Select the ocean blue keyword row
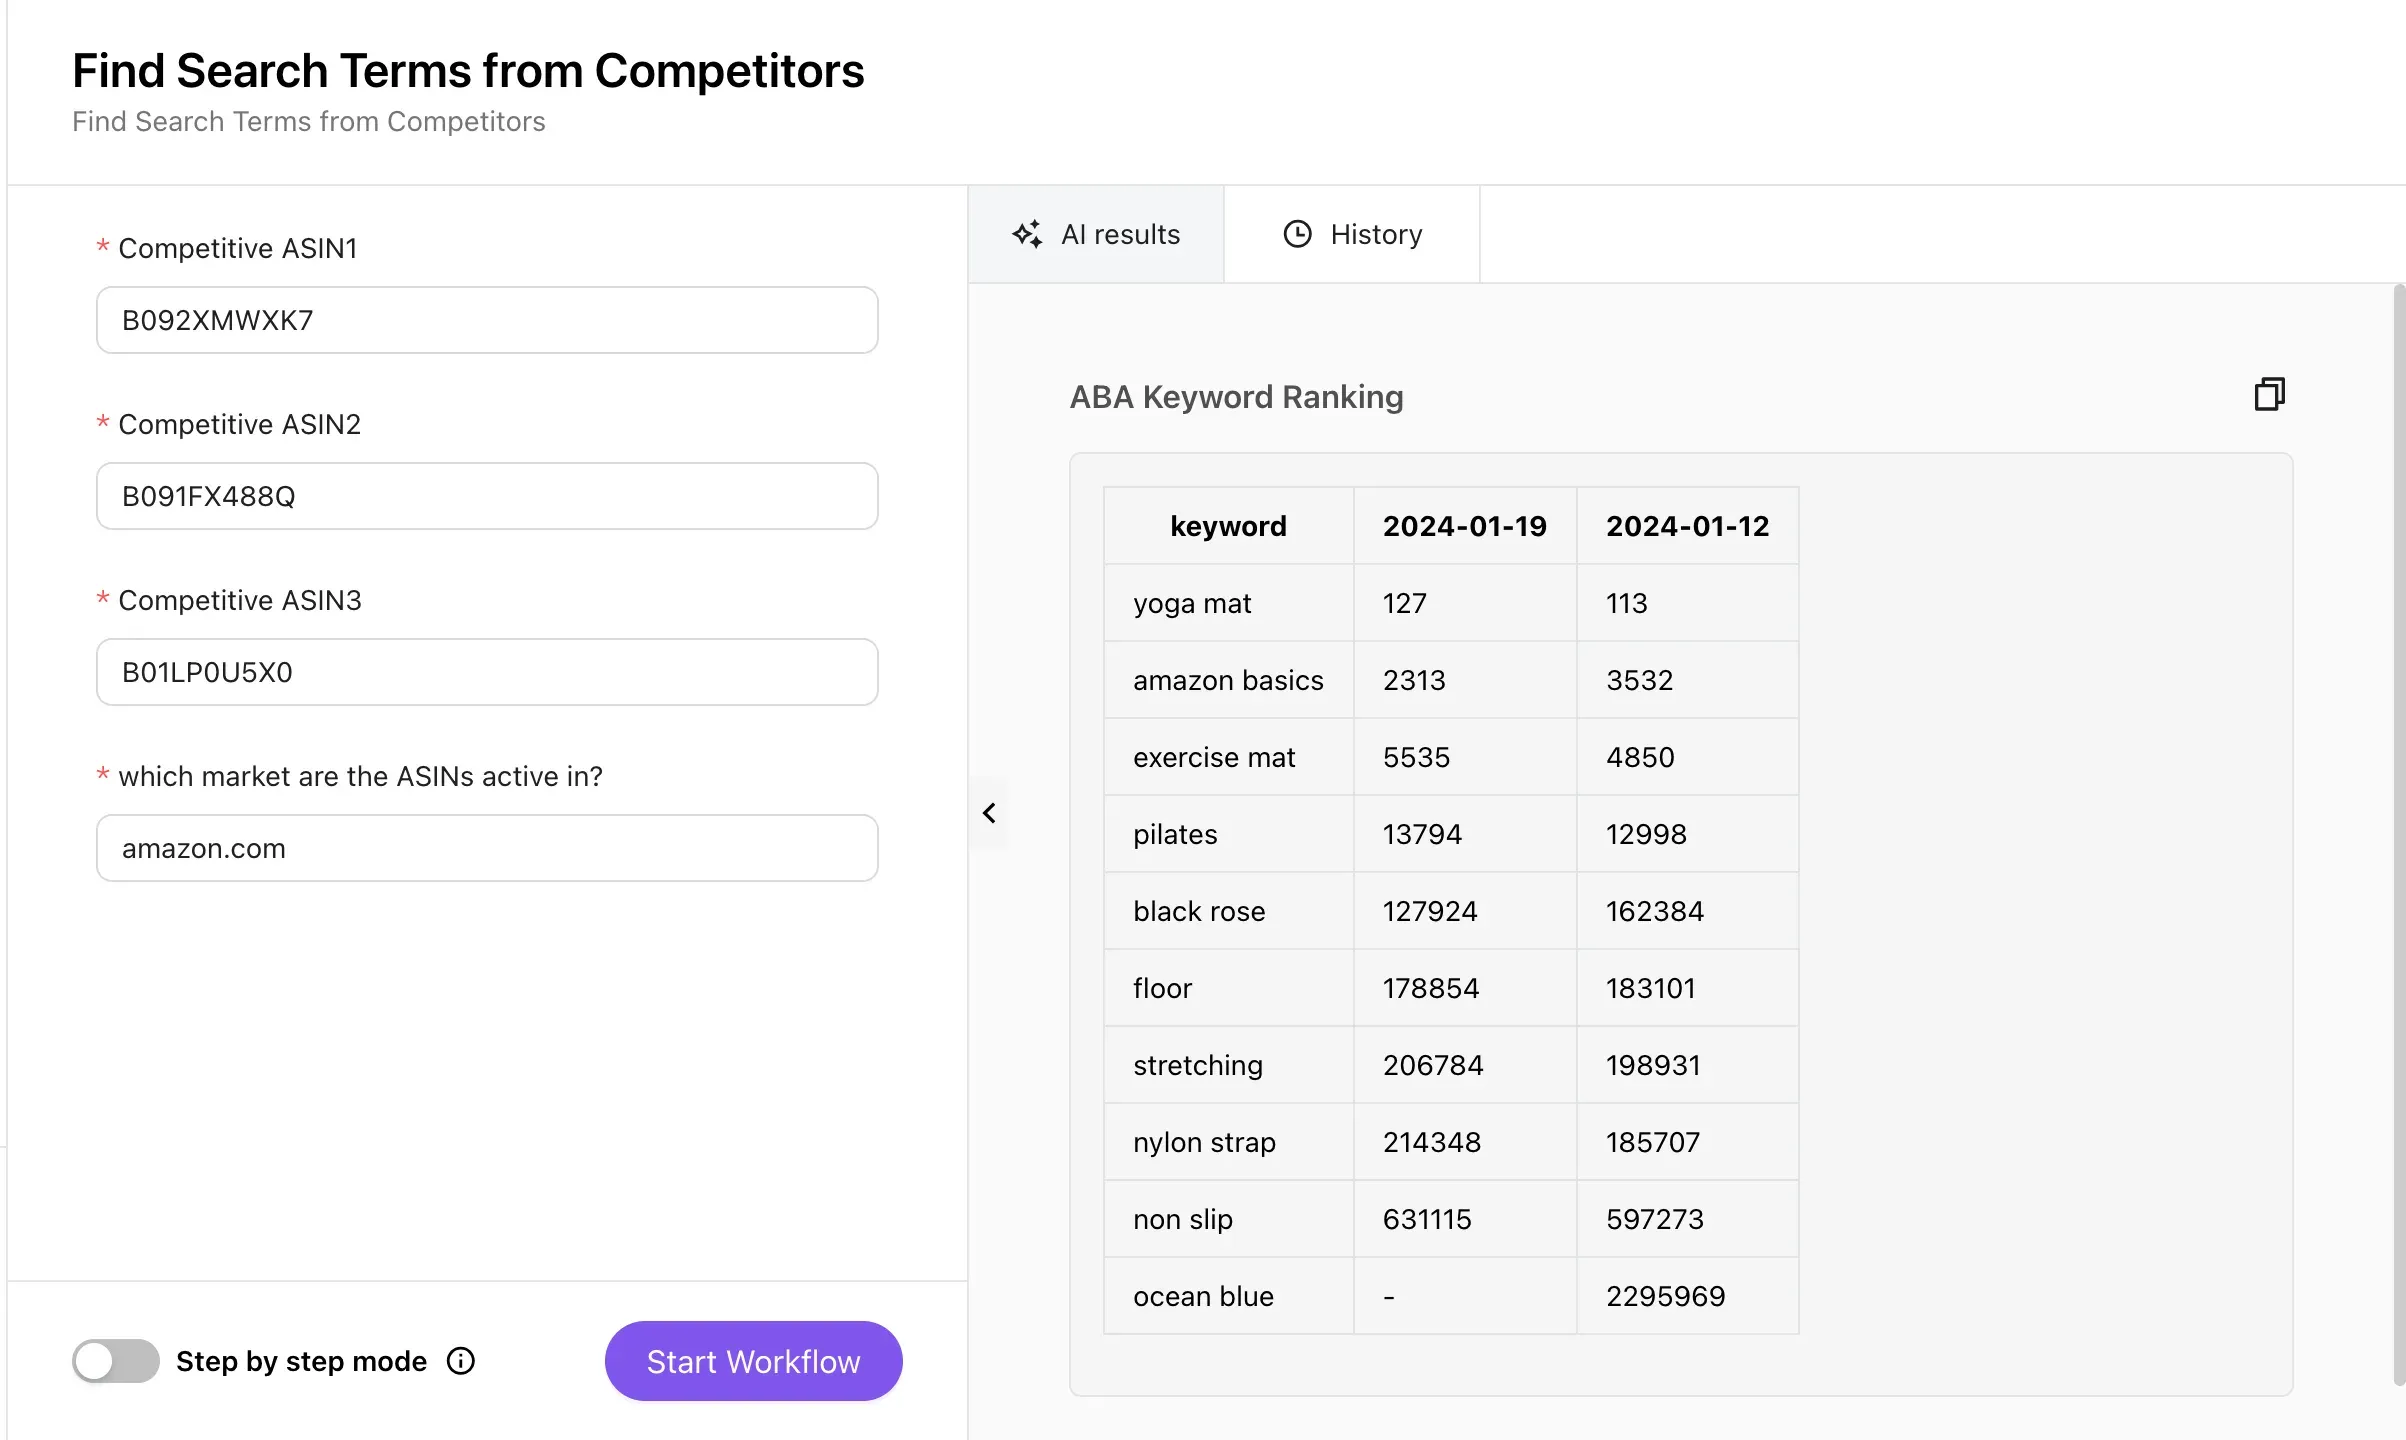This screenshot has height=1440, width=2406. (x=1203, y=1296)
